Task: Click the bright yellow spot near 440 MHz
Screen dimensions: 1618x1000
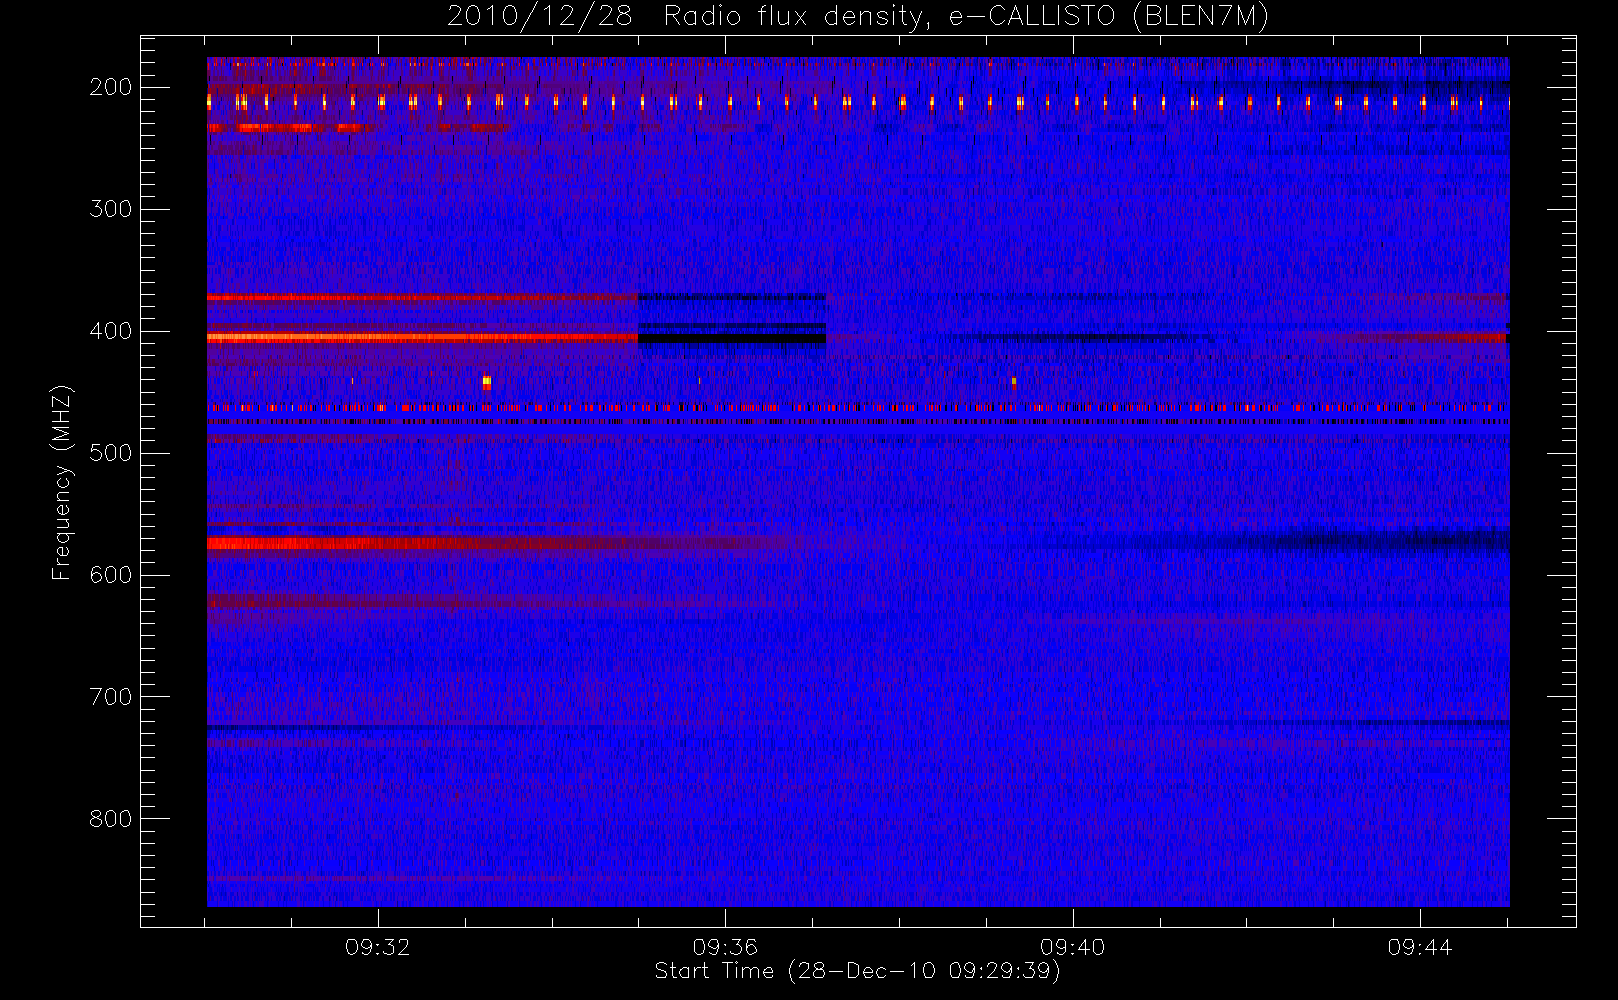Action: (487, 381)
